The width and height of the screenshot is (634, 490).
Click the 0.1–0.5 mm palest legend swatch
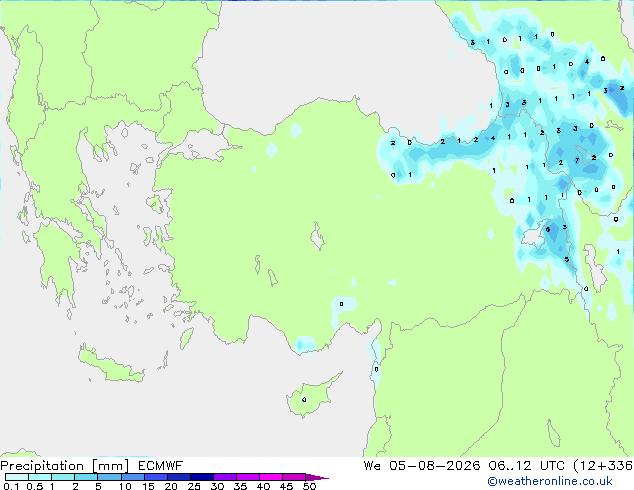pyautogui.click(x=17, y=477)
